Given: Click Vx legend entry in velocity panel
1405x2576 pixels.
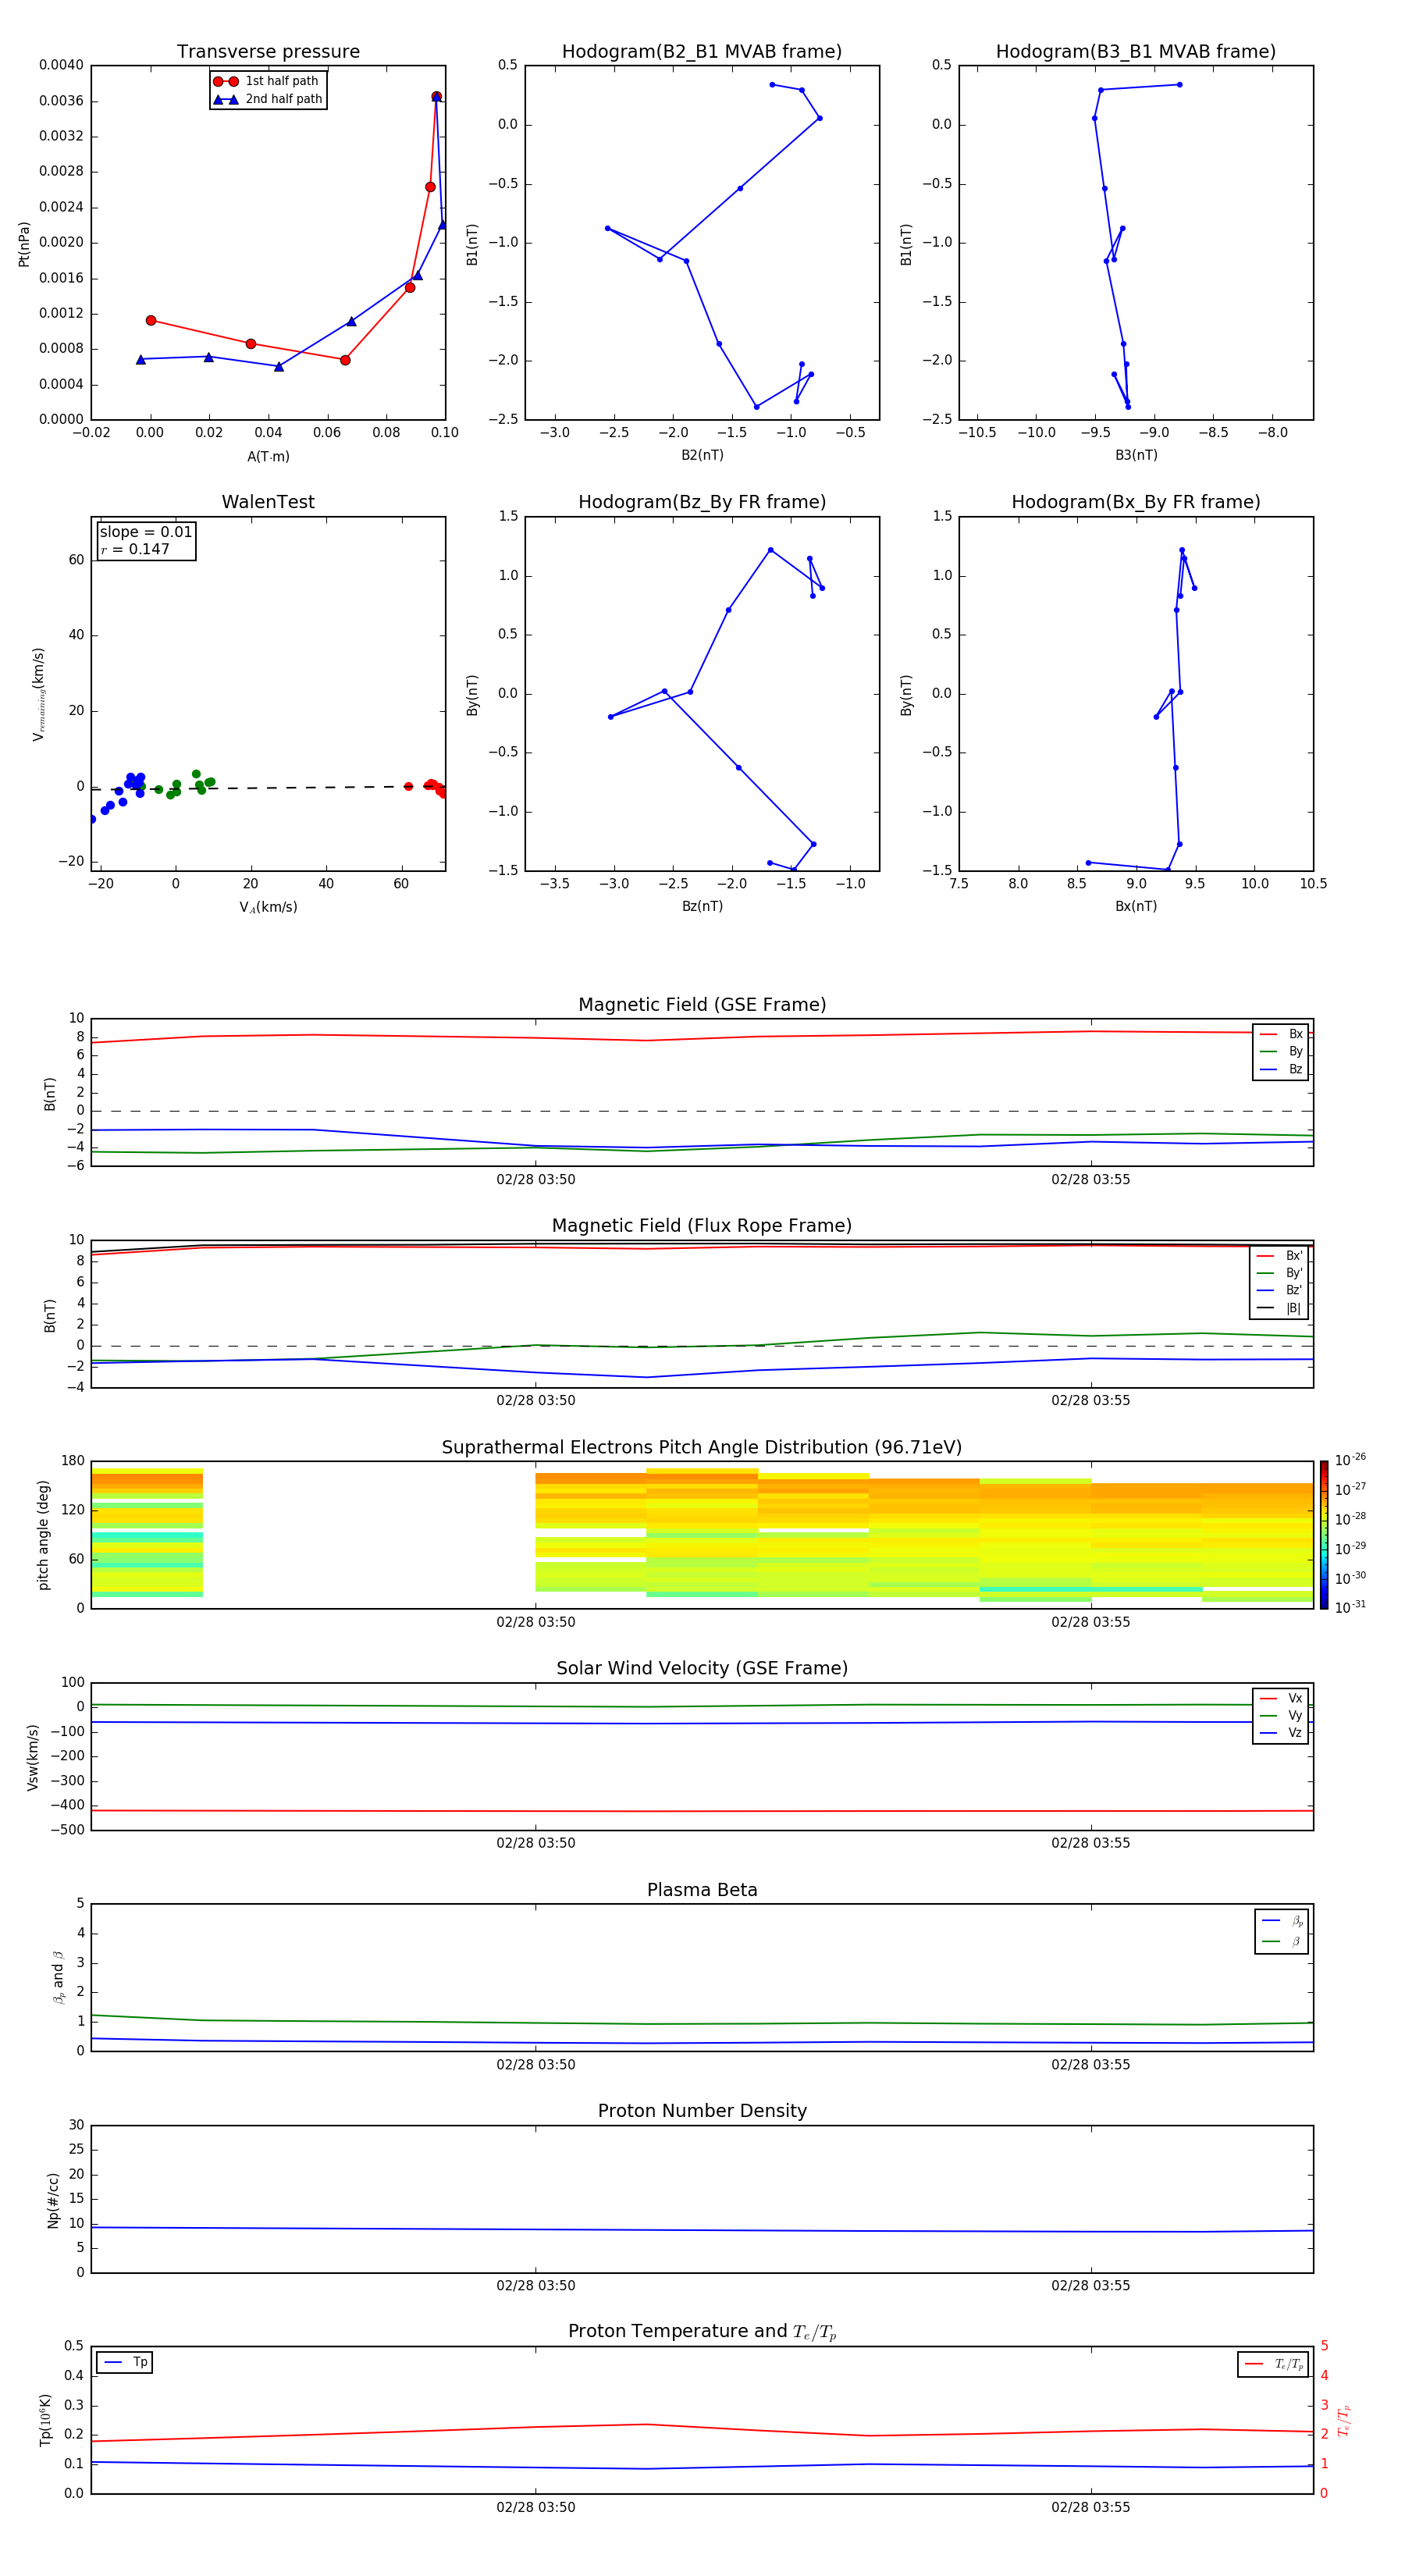Looking at the screenshot, I should click(x=1281, y=1698).
